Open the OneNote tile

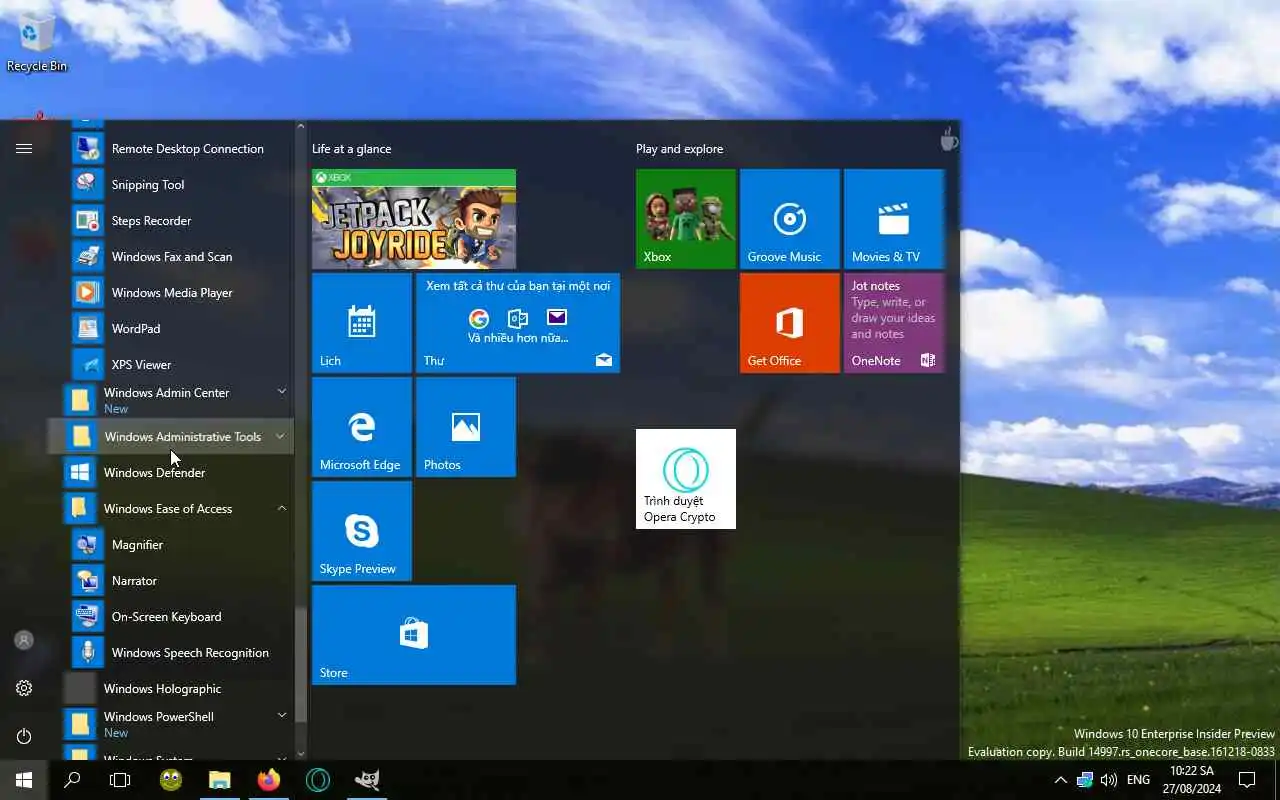894,322
